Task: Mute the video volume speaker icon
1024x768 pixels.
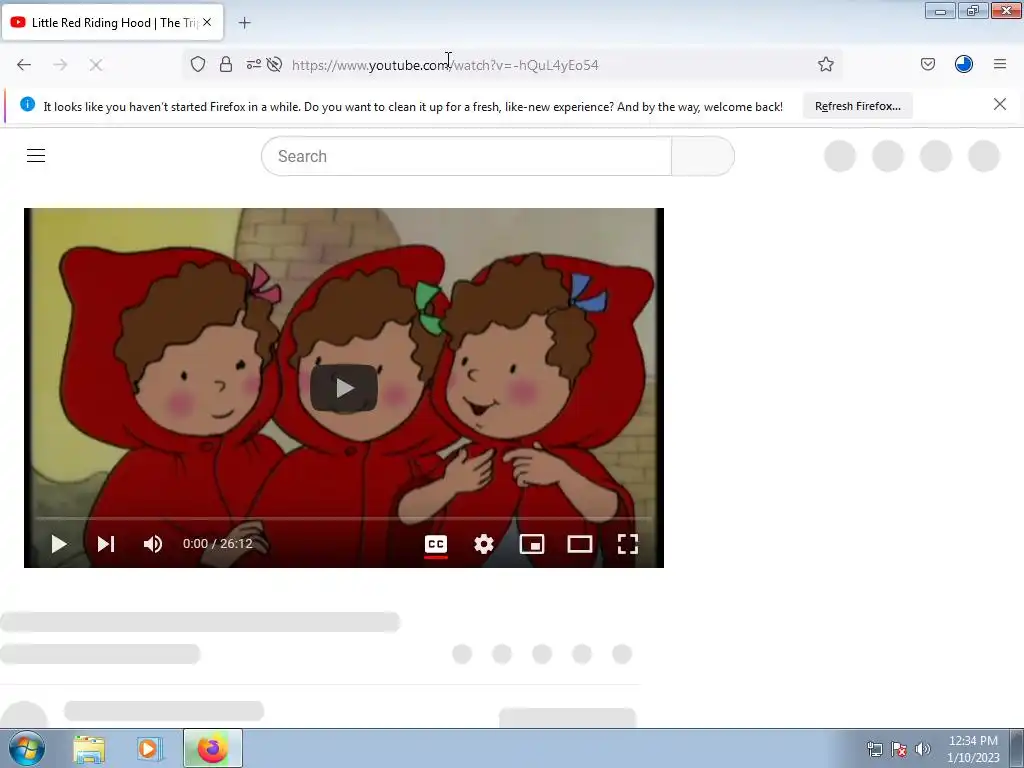Action: tap(153, 544)
